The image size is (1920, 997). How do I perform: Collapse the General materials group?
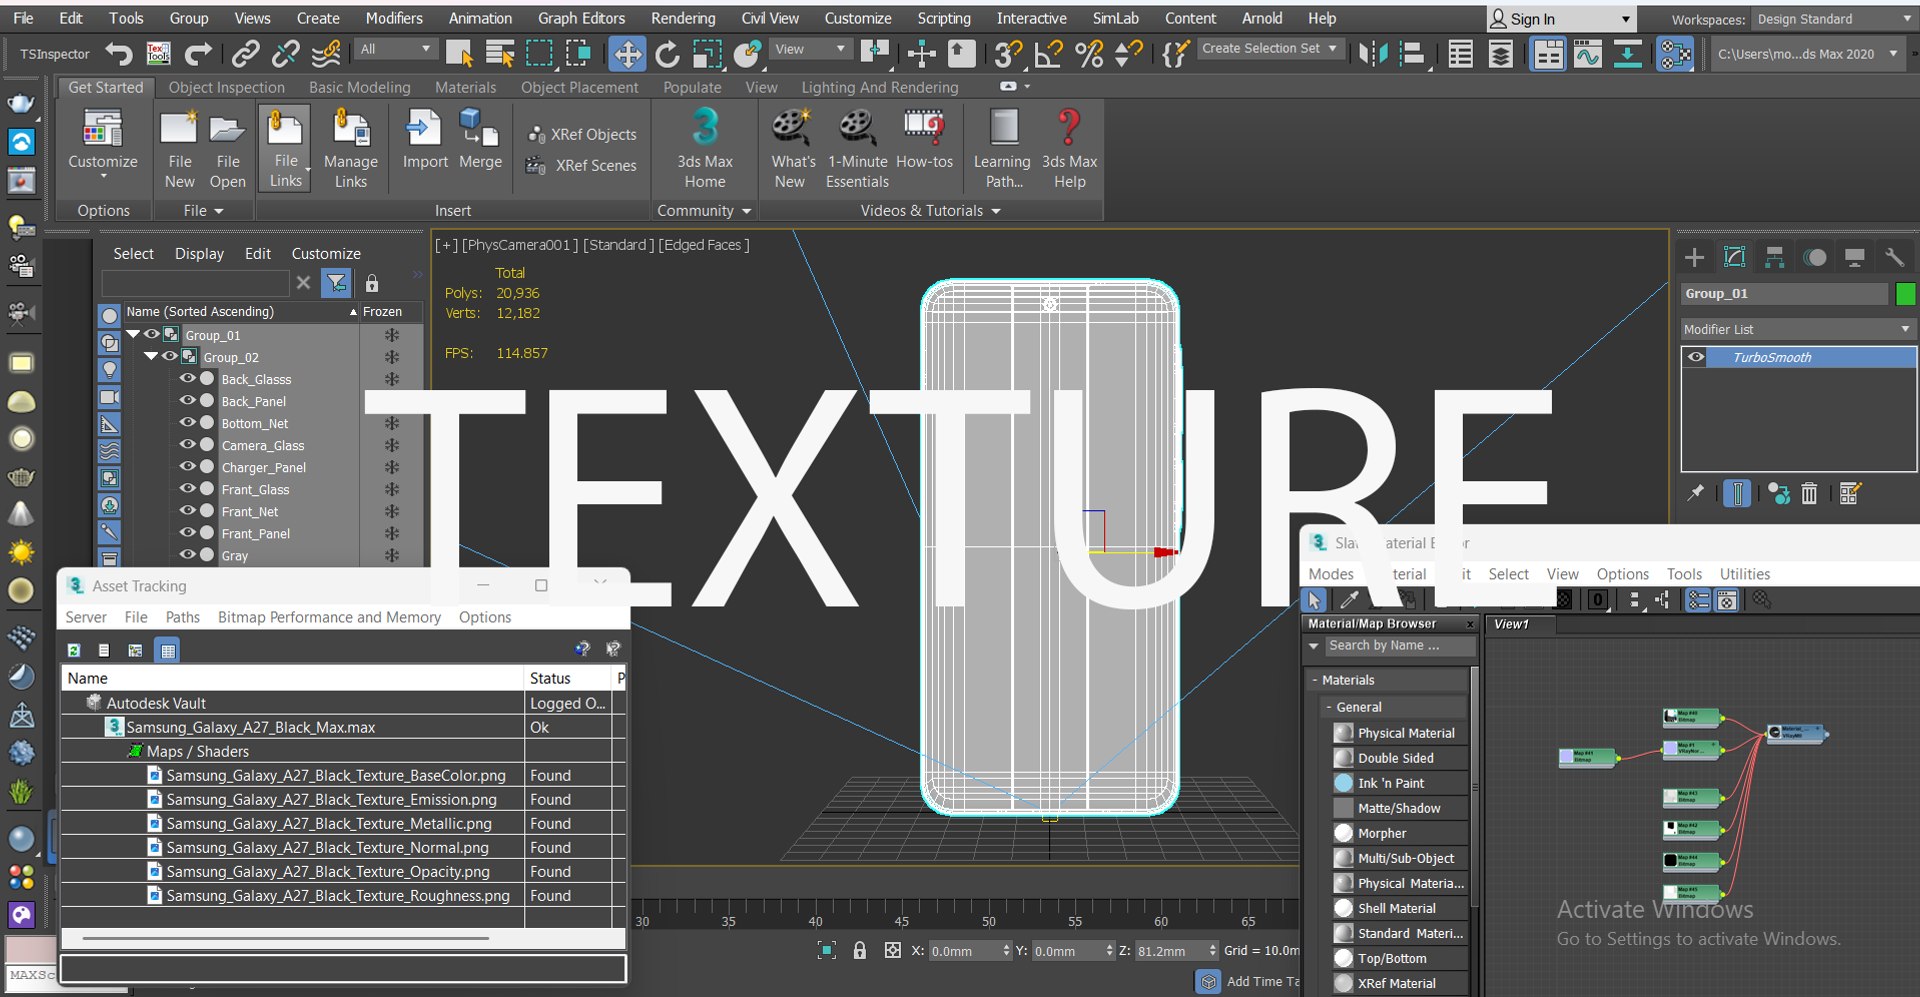point(1329,707)
